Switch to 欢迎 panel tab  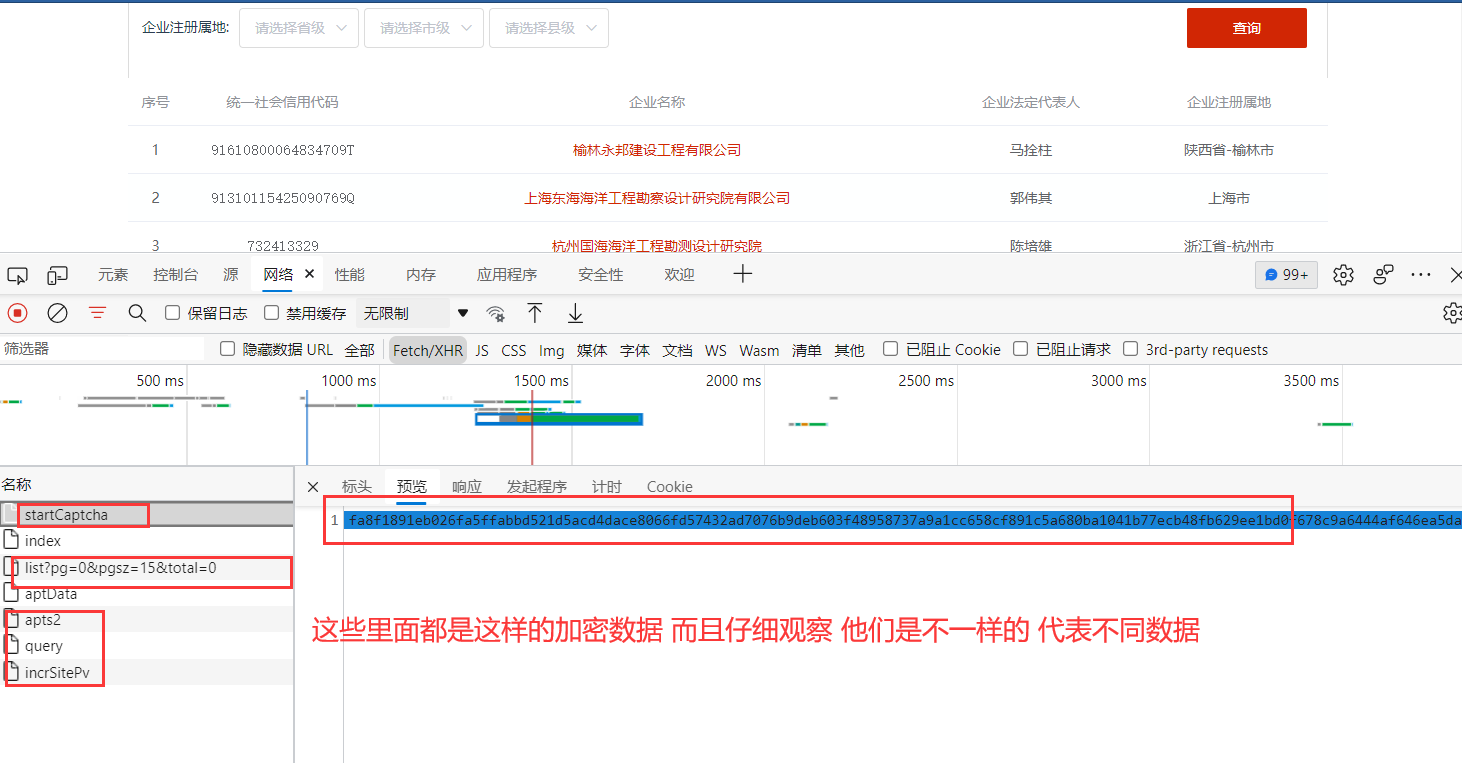679,275
